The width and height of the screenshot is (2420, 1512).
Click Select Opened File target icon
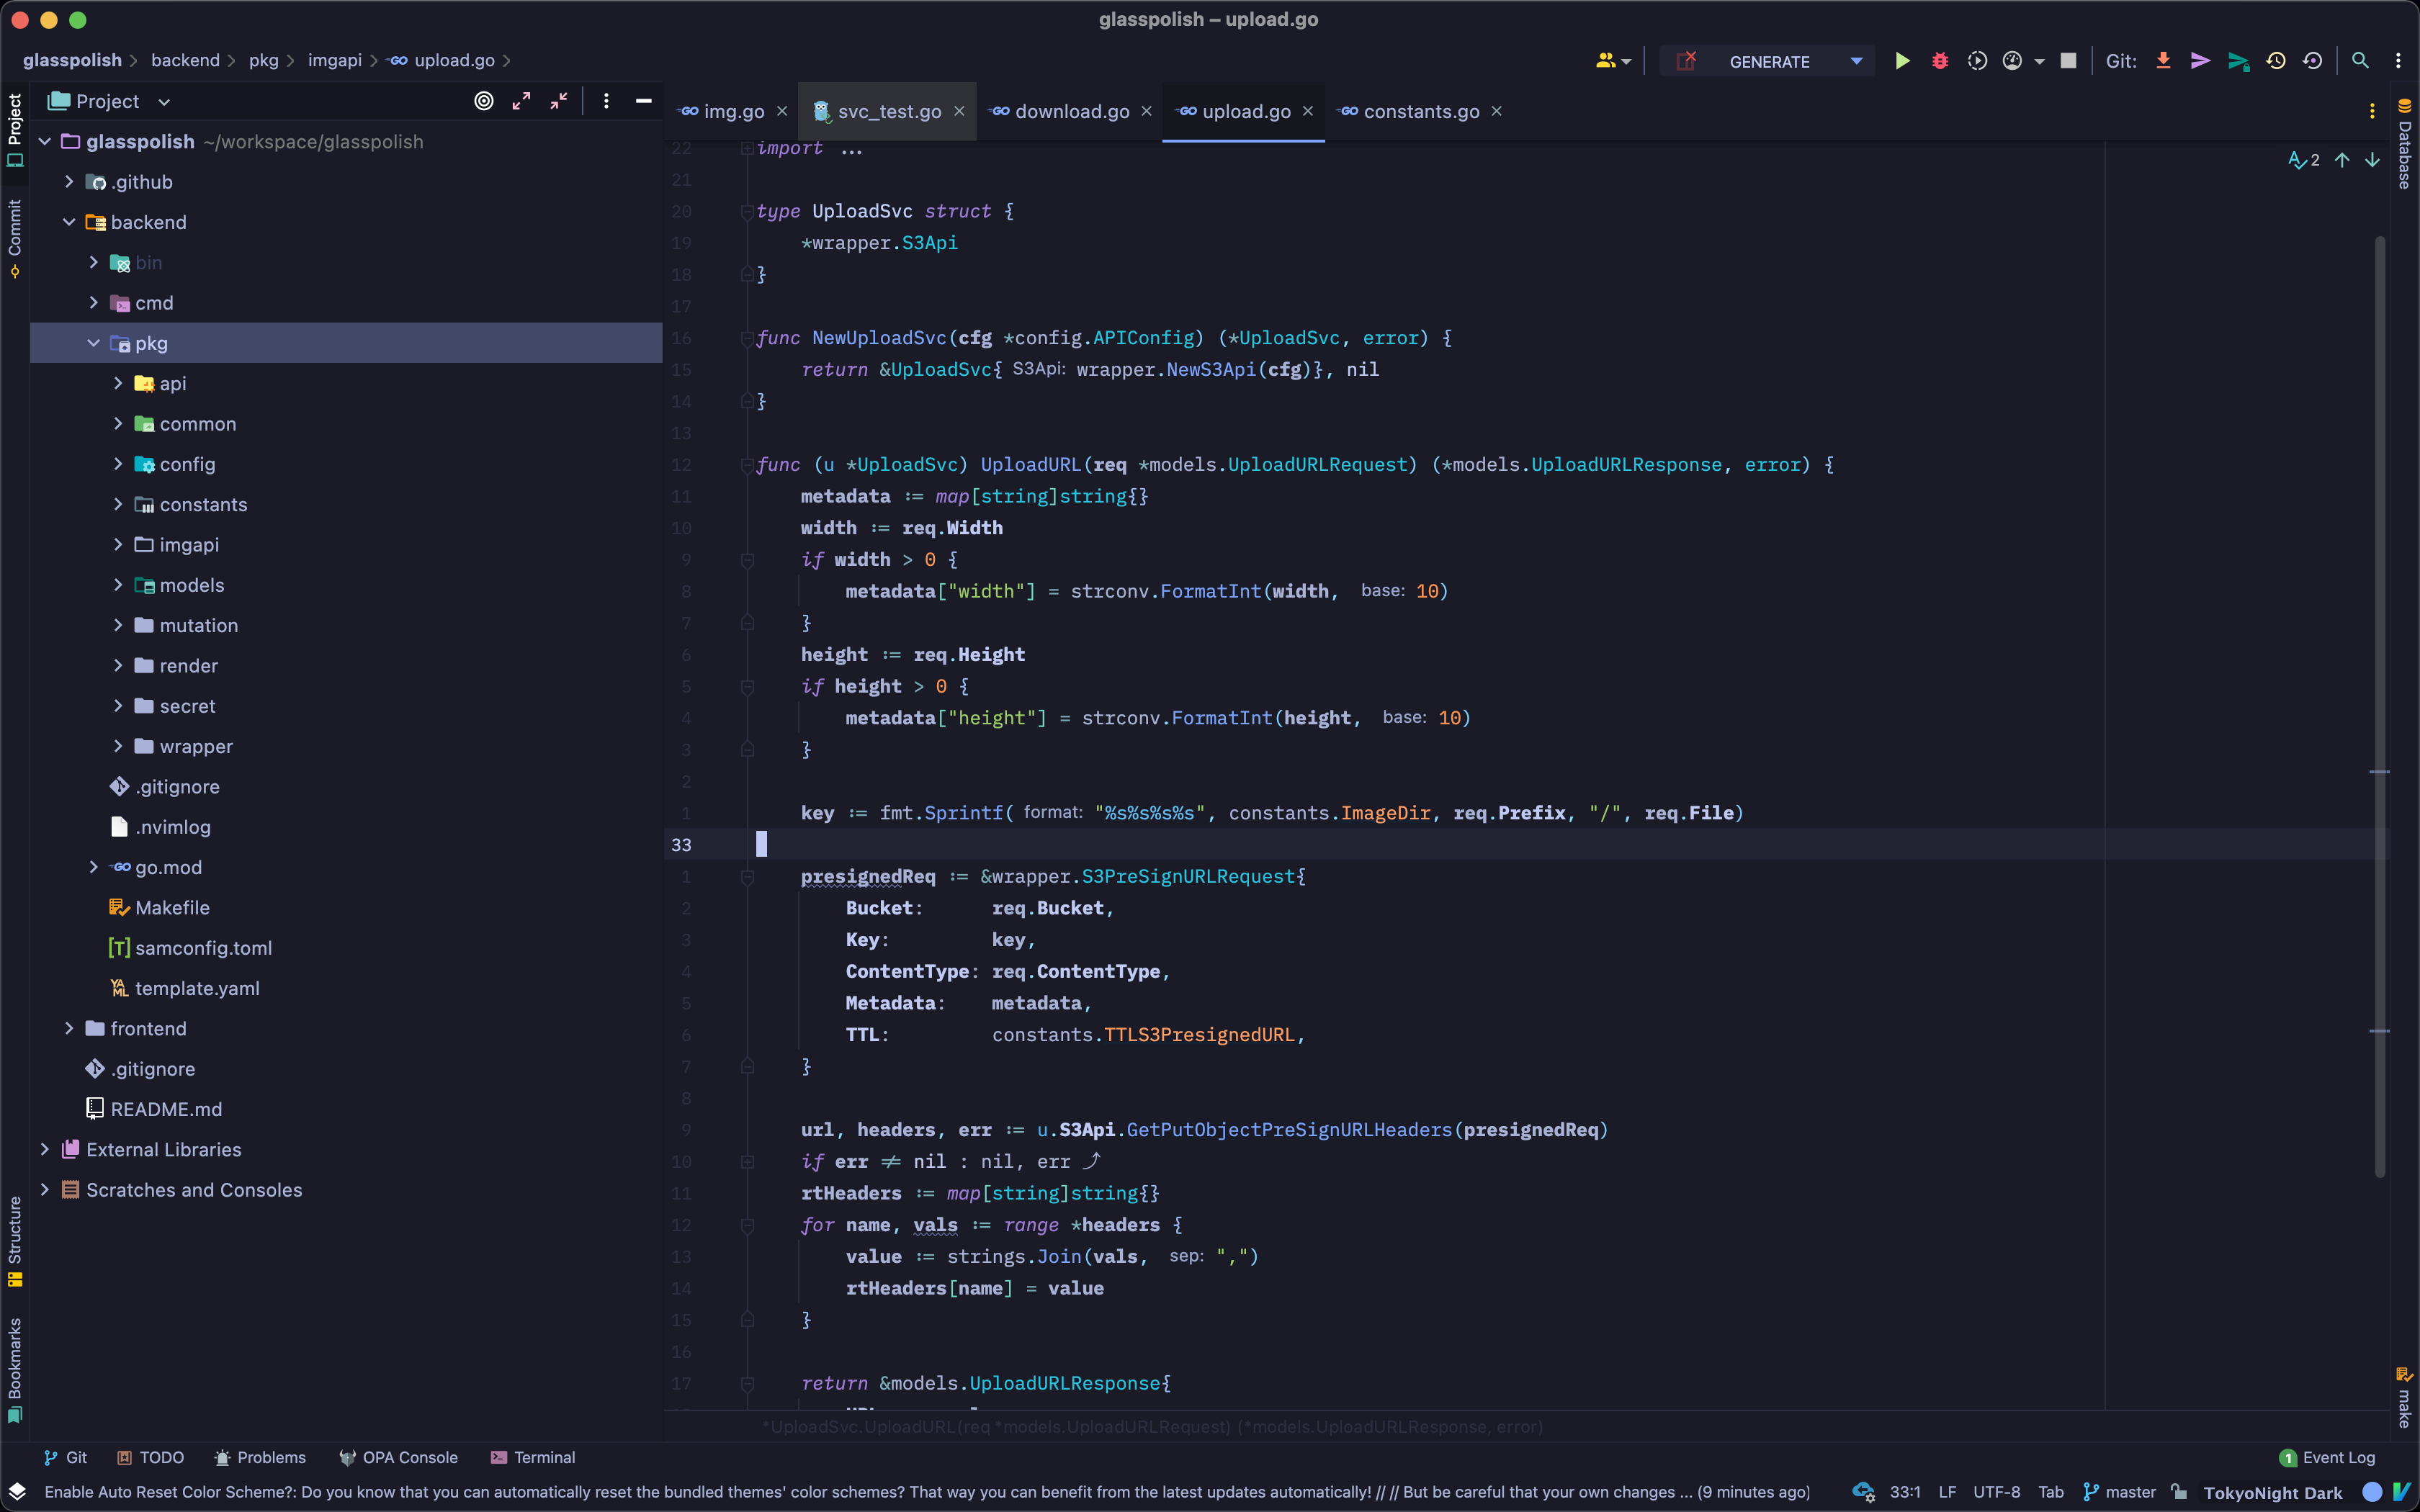[x=484, y=101]
